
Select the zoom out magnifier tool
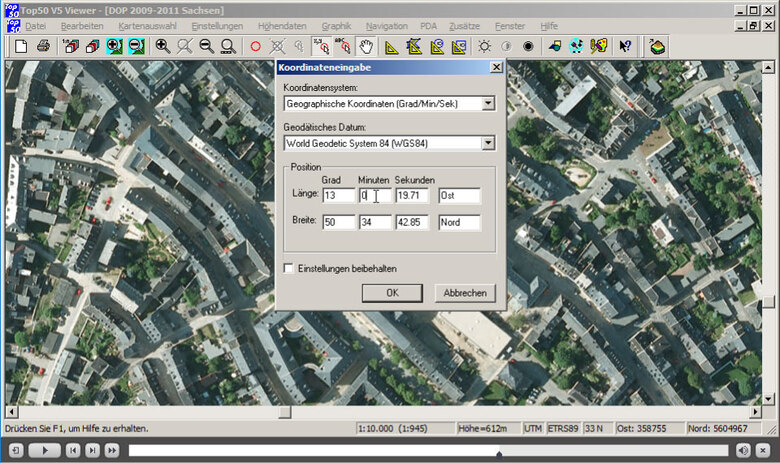(x=206, y=46)
